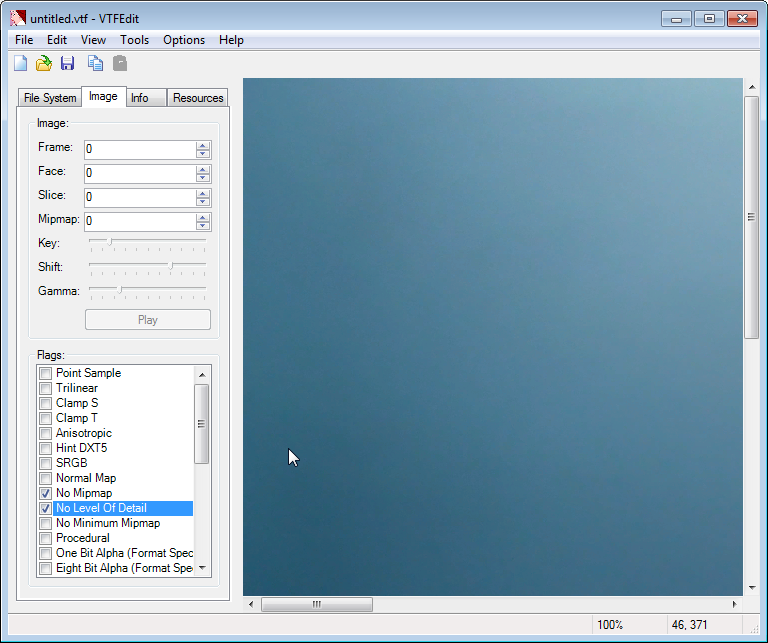Viewport: 768px width, 643px height.
Task: Maximize the VTFEdit window
Action: (709, 19)
